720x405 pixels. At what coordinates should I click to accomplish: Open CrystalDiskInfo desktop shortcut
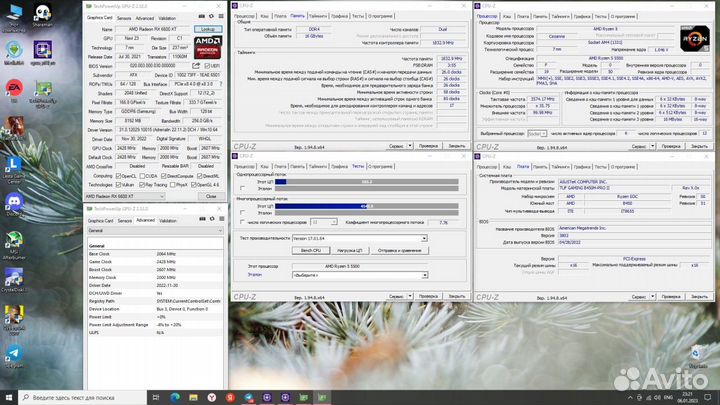click(14, 280)
